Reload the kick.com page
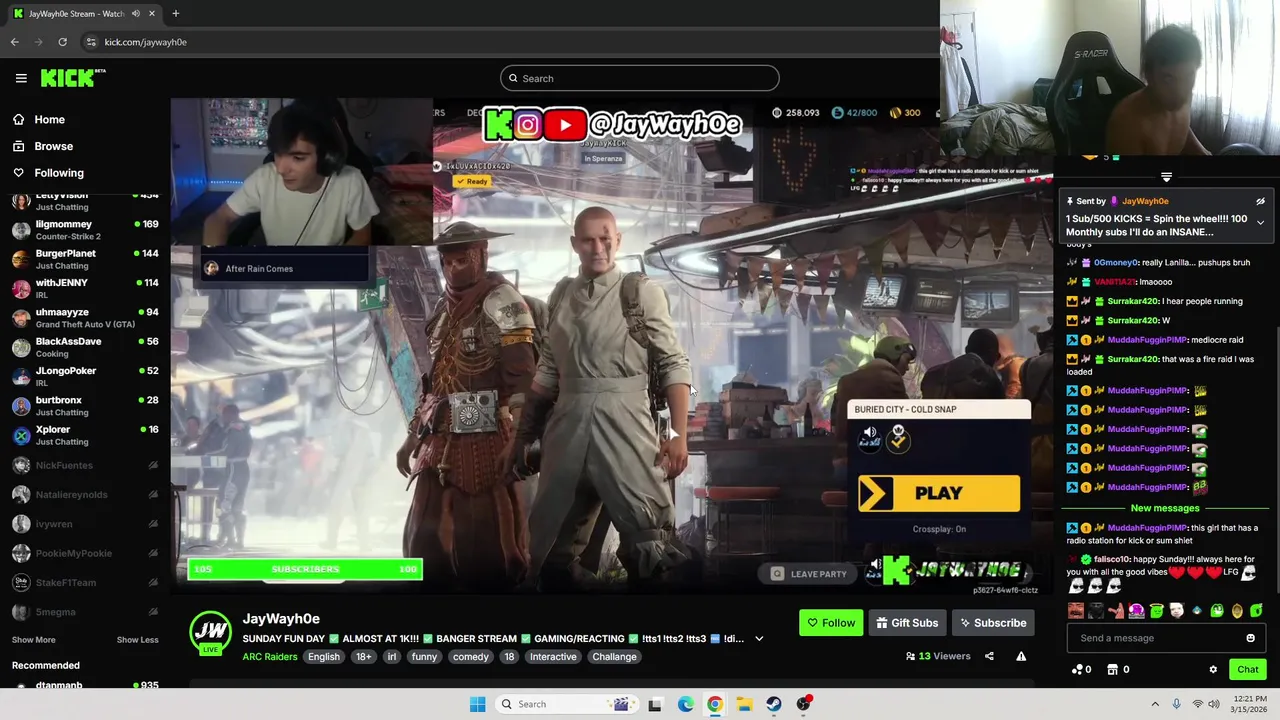The image size is (1280, 720). click(62, 42)
